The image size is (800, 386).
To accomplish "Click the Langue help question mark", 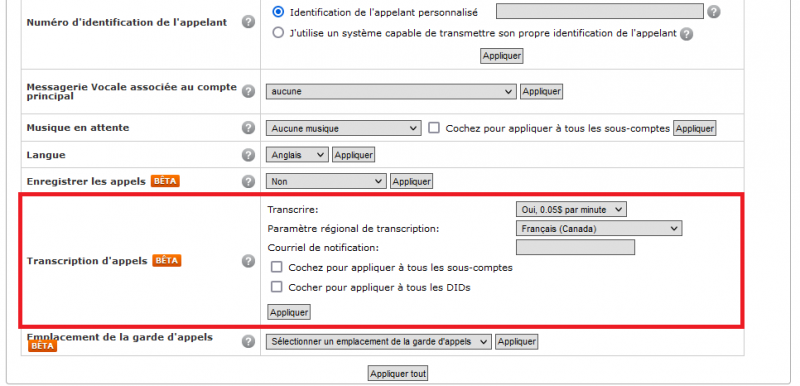I will [248, 155].
